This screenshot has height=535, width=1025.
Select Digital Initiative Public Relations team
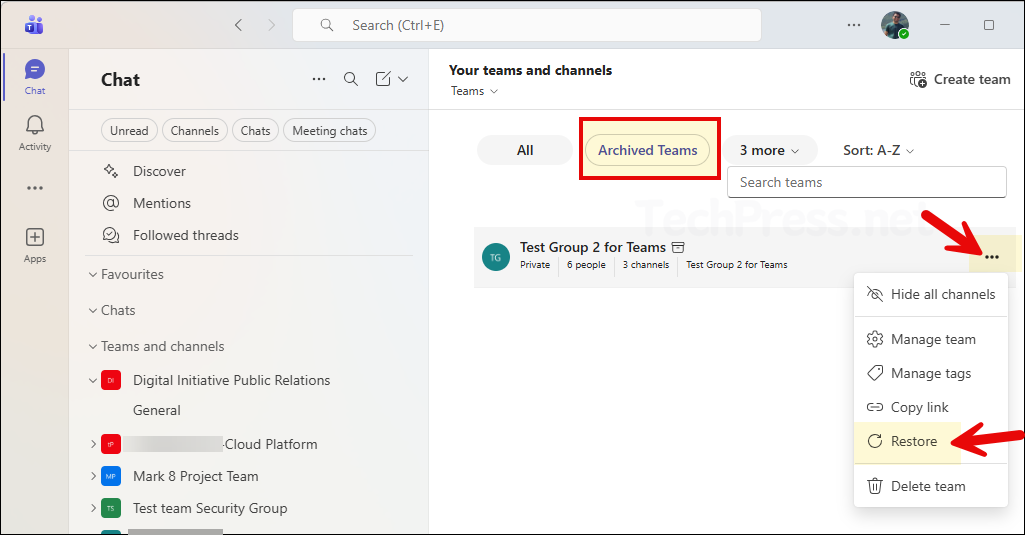231,380
